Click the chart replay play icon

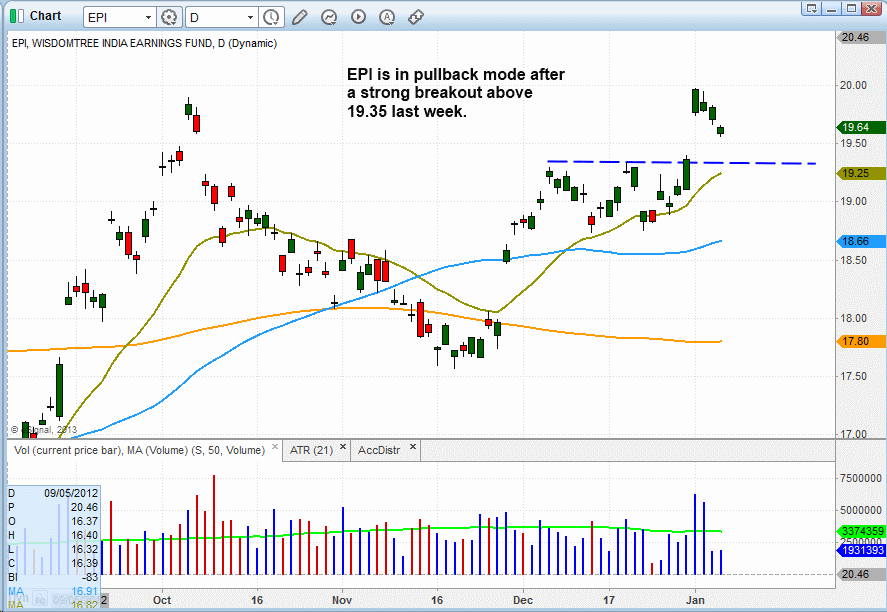coord(357,17)
